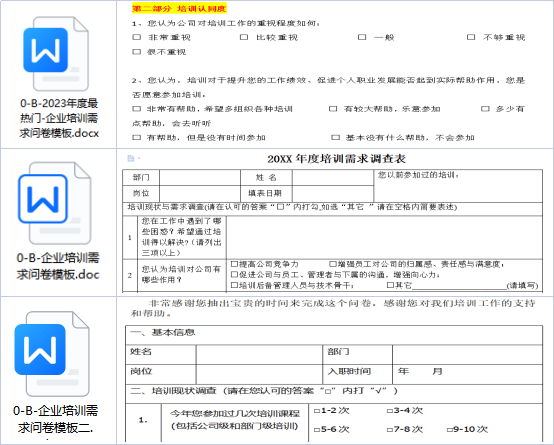Open the 基本信息 questionnaire preview thumbnail
Image resolution: width=554 pixels, height=445 pixels.
click(x=335, y=370)
